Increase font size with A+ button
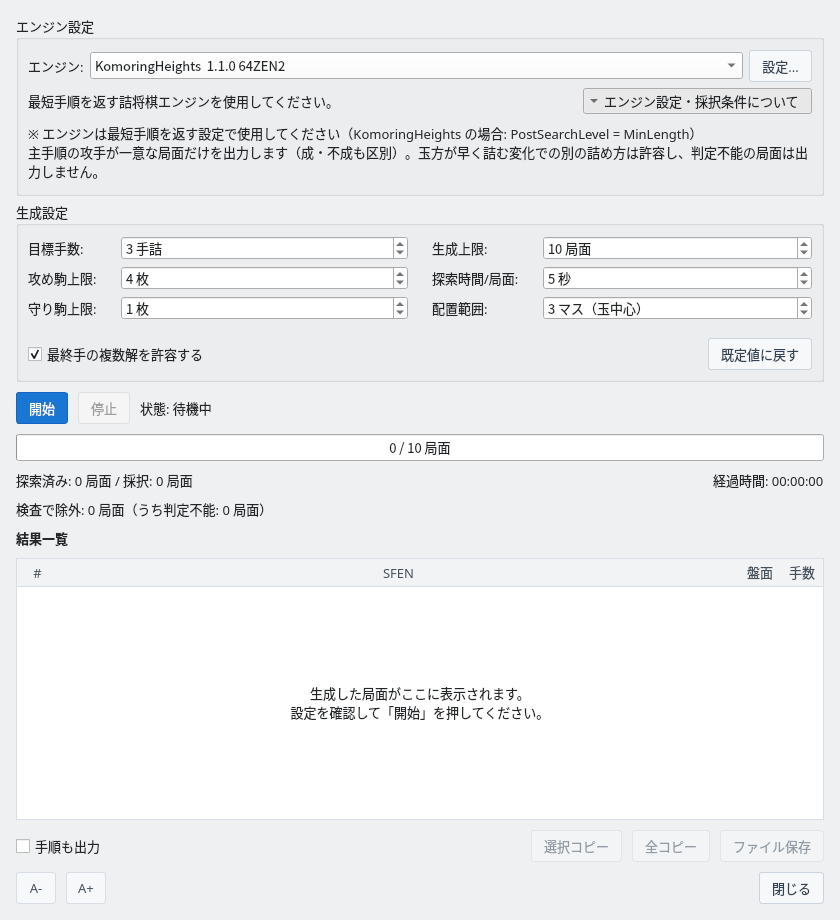The image size is (840, 920). pyautogui.click(x=86, y=888)
